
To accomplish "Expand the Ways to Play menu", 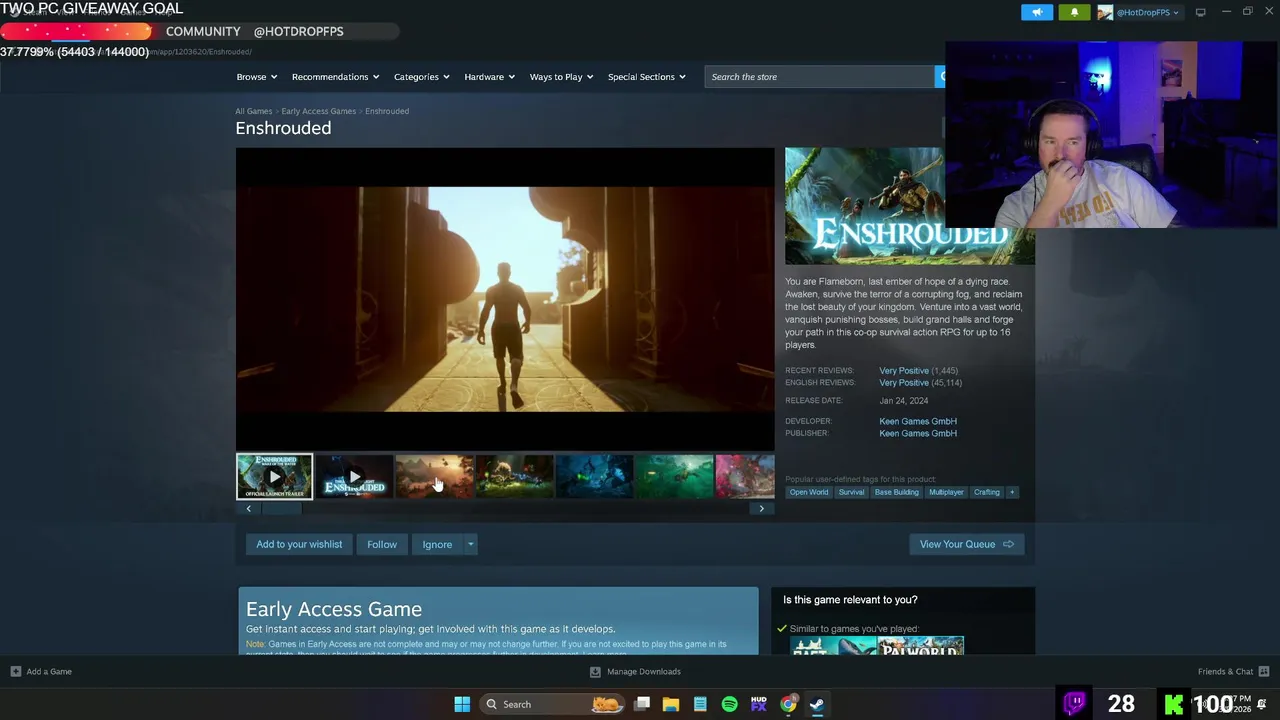I will pyautogui.click(x=561, y=77).
